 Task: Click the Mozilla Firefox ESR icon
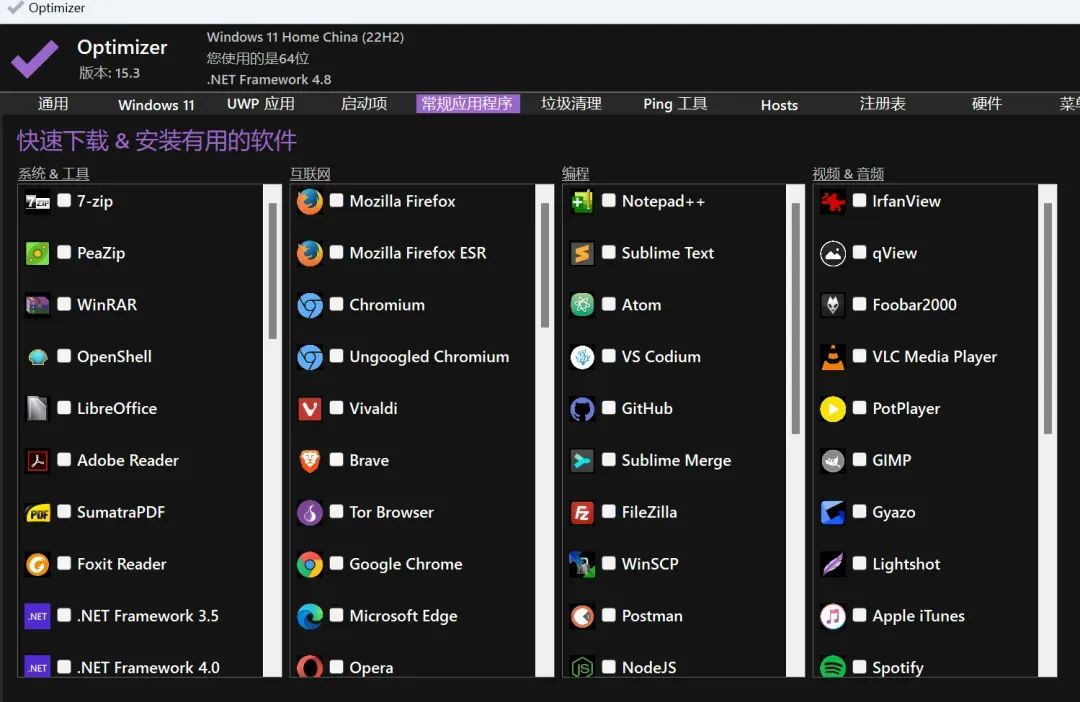pos(310,253)
